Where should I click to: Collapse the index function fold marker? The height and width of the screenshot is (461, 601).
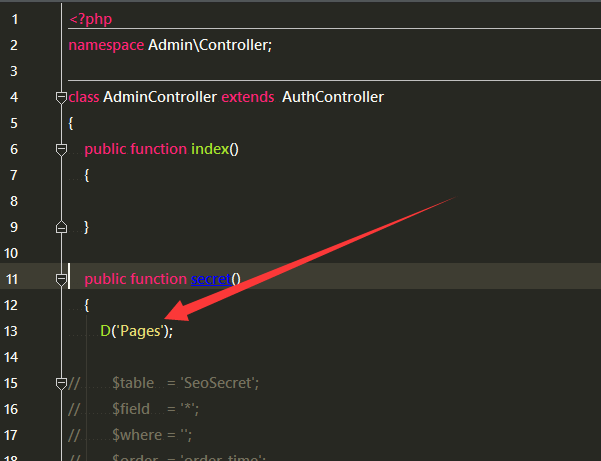click(x=61, y=149)
